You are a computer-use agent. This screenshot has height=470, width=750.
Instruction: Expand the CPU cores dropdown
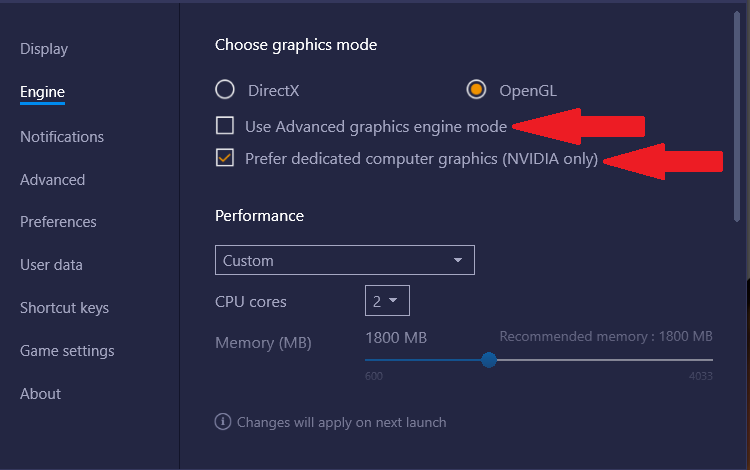tap(387, 301)
